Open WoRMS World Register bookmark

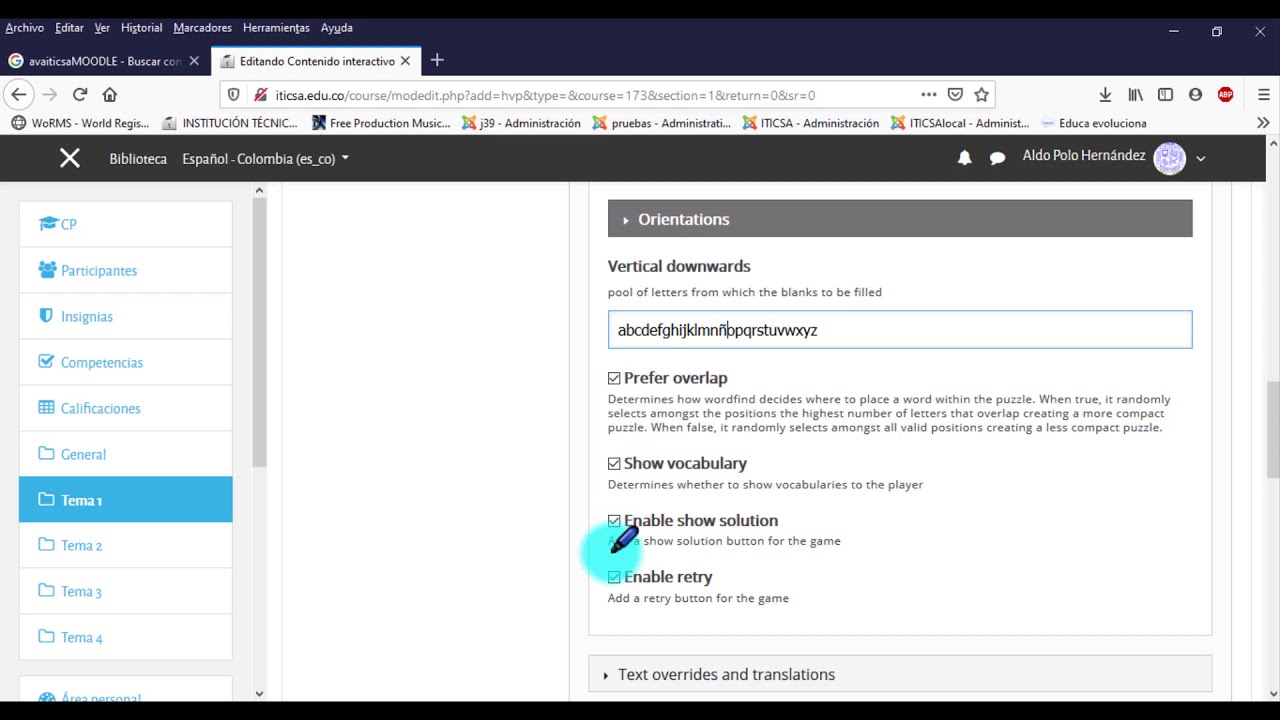pos(80,123)
